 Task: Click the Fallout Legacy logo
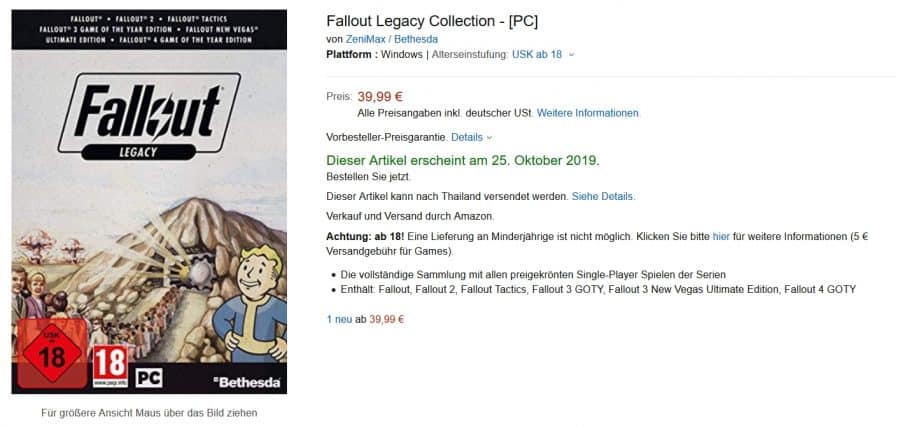pos(150,119)
